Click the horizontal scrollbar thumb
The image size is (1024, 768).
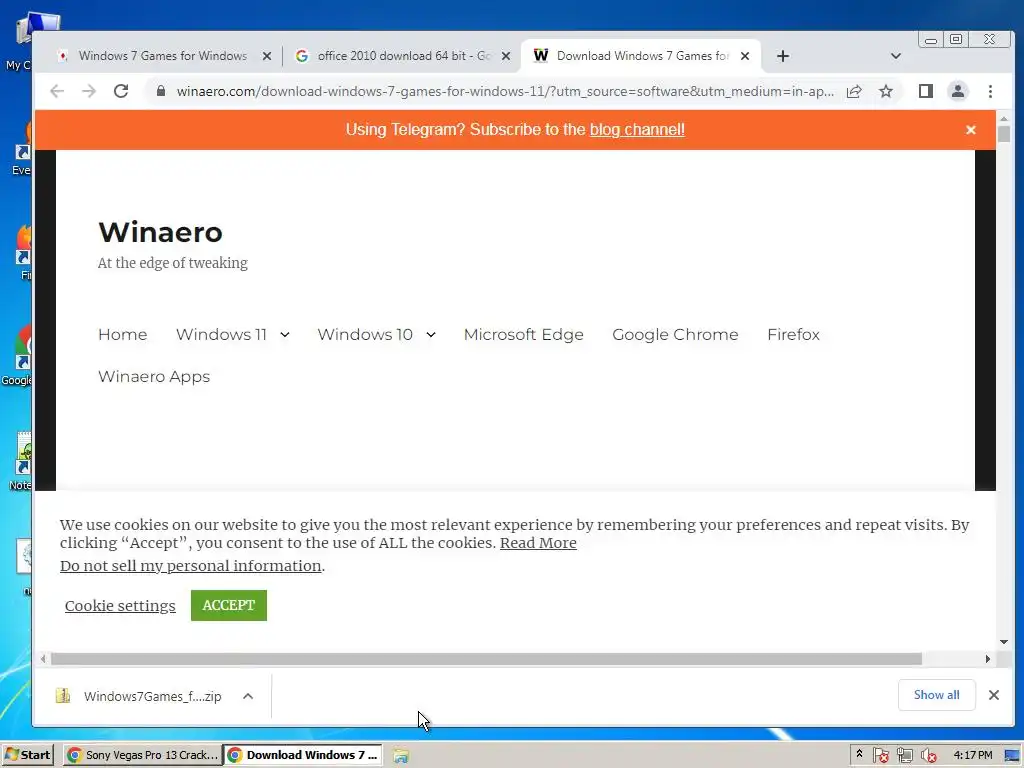pos(487,659)
